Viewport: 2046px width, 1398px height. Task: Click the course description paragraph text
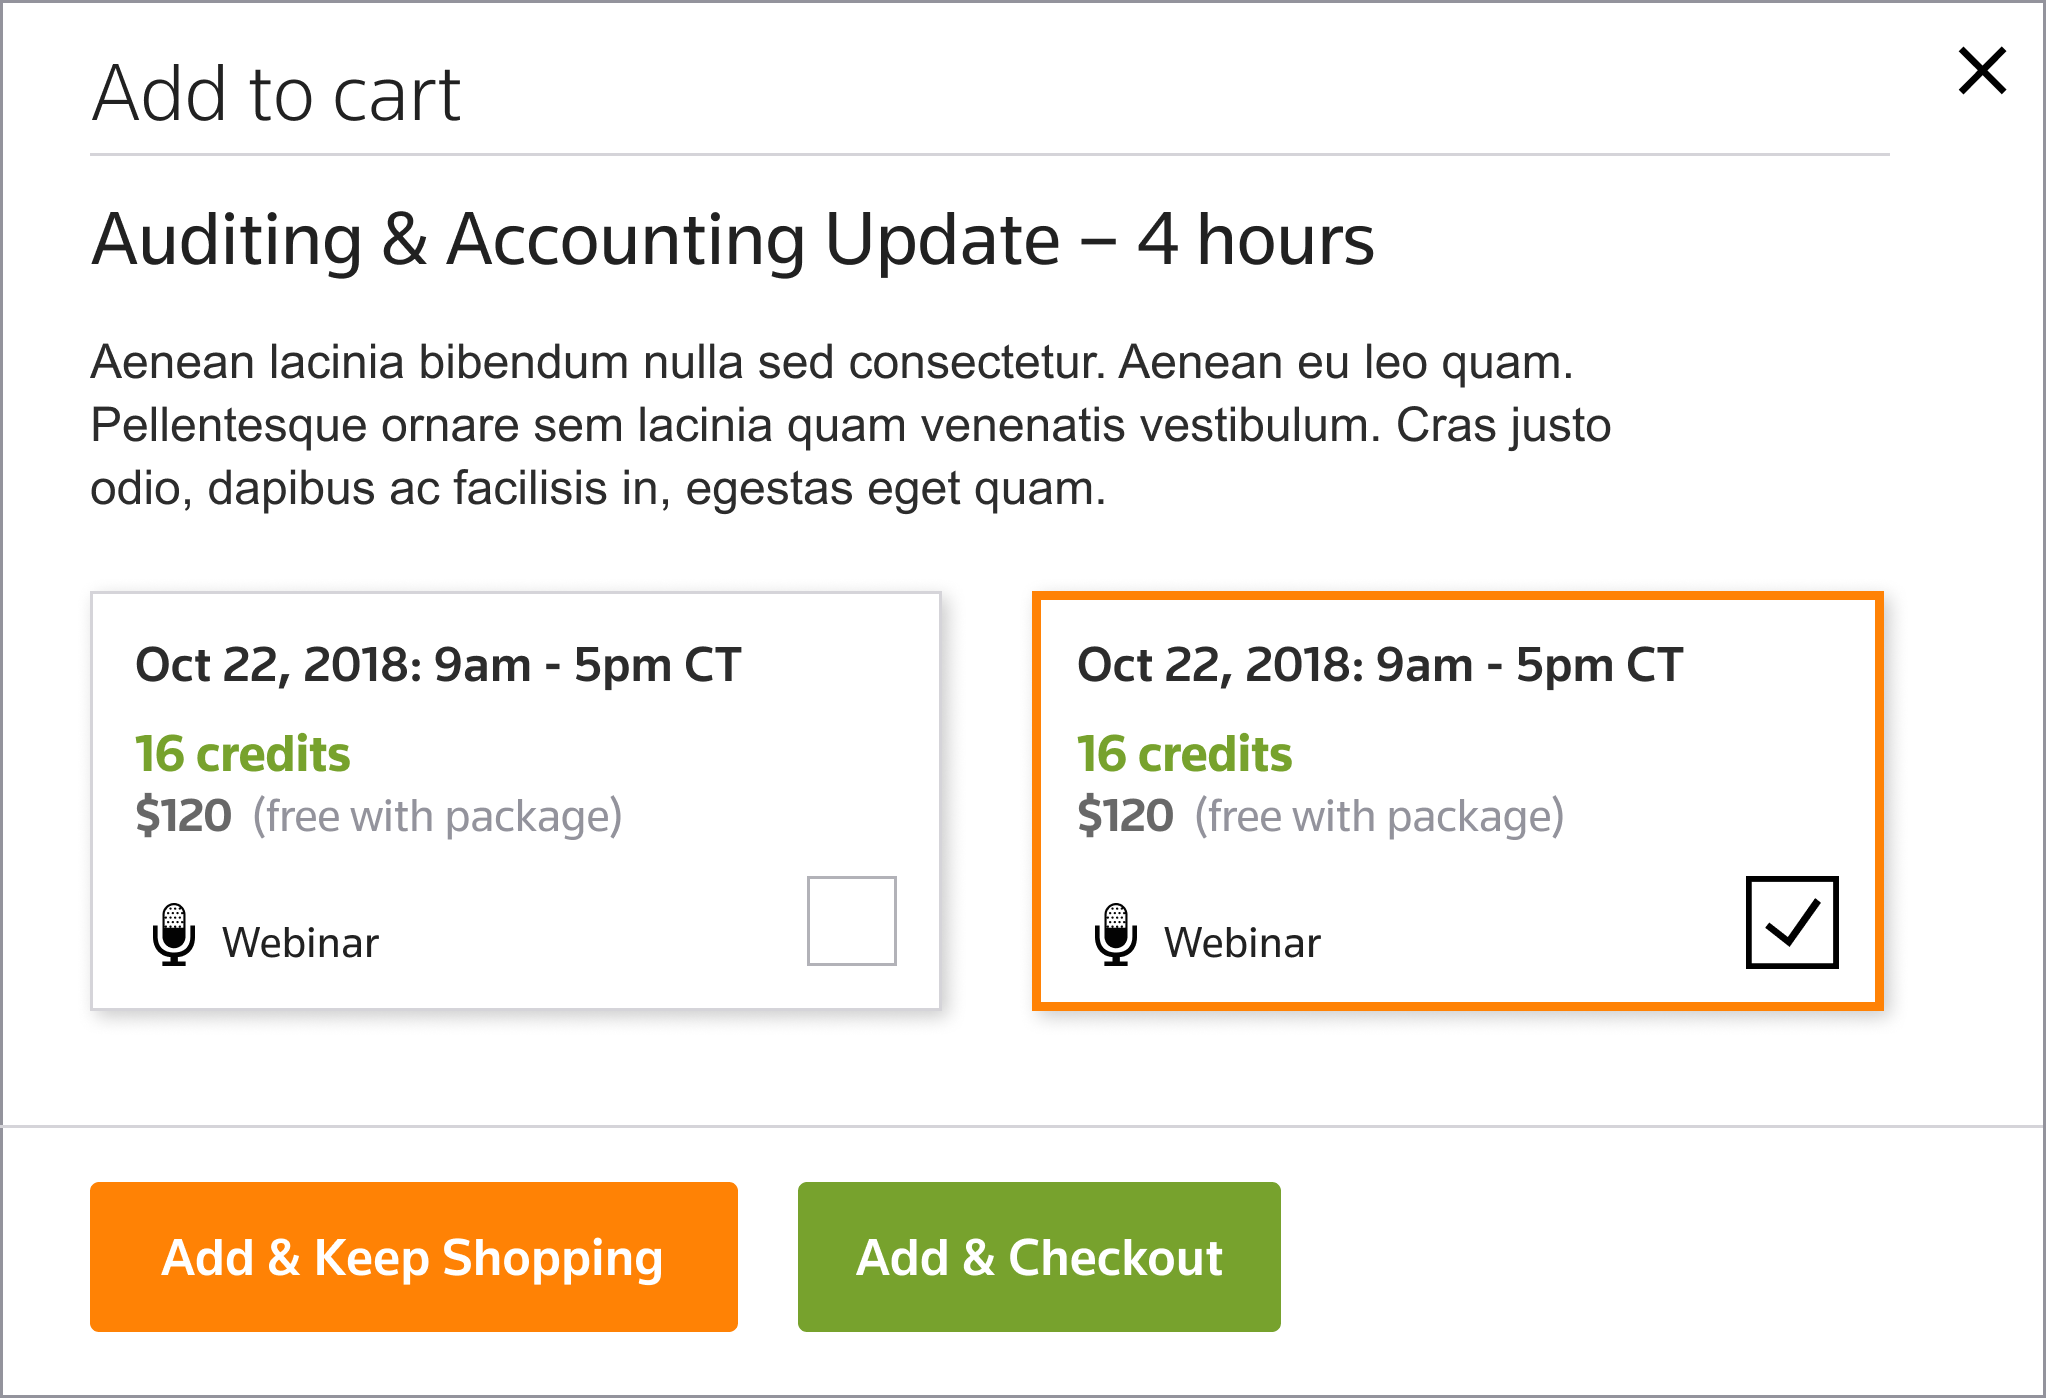(850, 425)
